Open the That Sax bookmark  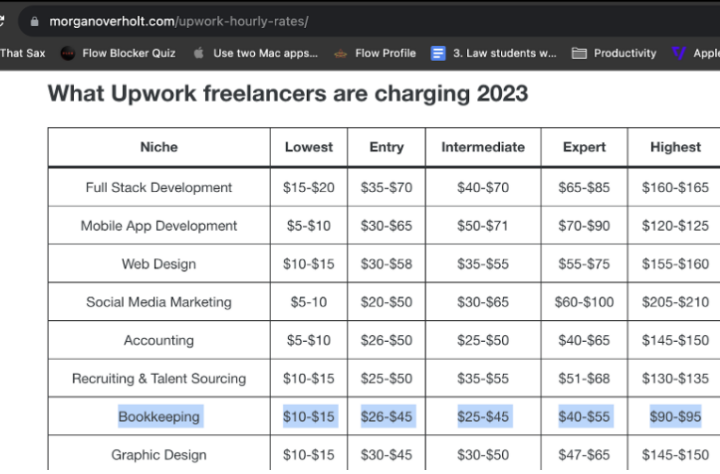[x=22, y=53]
